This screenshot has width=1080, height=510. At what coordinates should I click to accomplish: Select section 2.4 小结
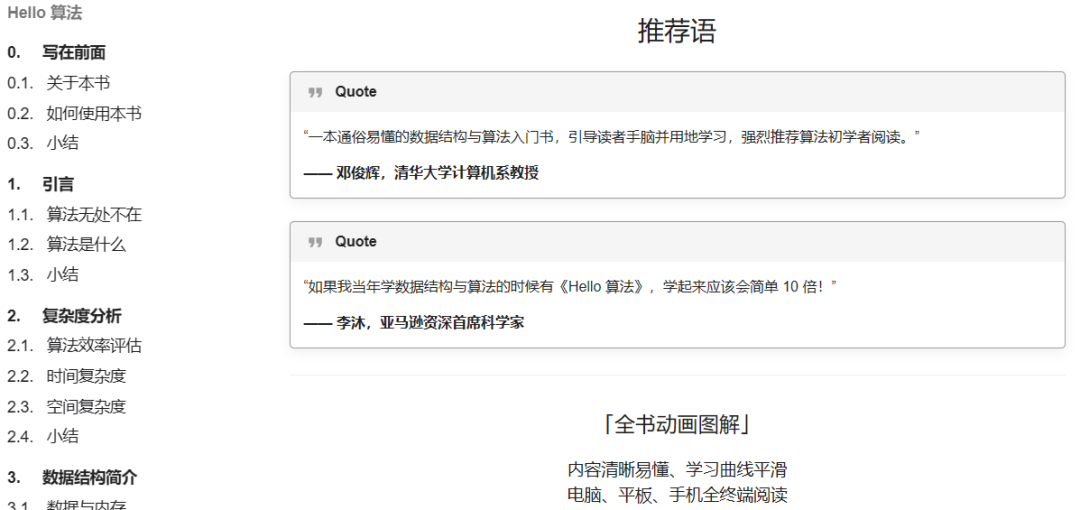43,436
